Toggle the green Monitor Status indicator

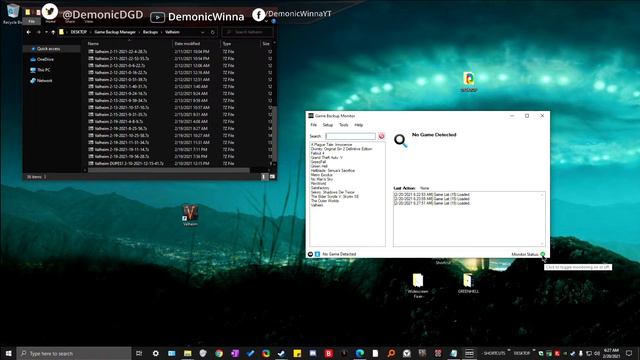542,254
